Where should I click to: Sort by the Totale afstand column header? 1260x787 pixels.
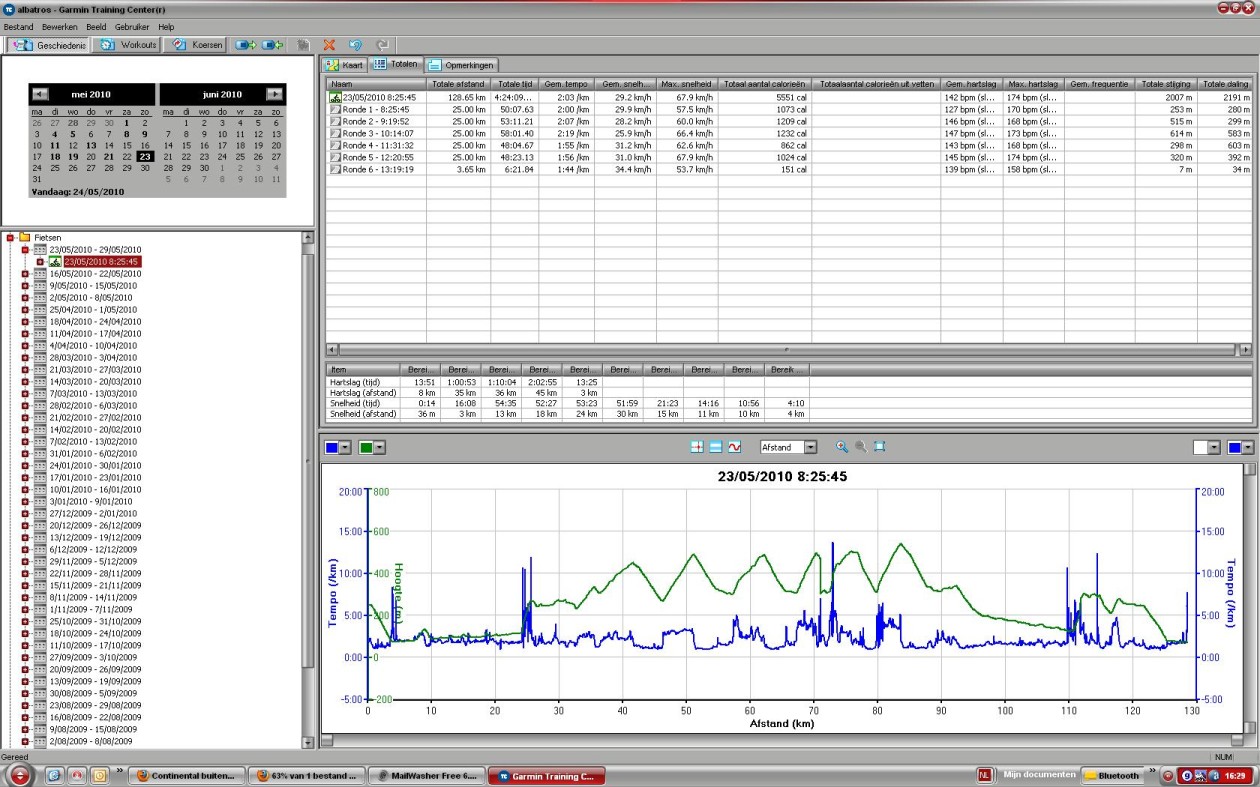click(x=458, y=84)
